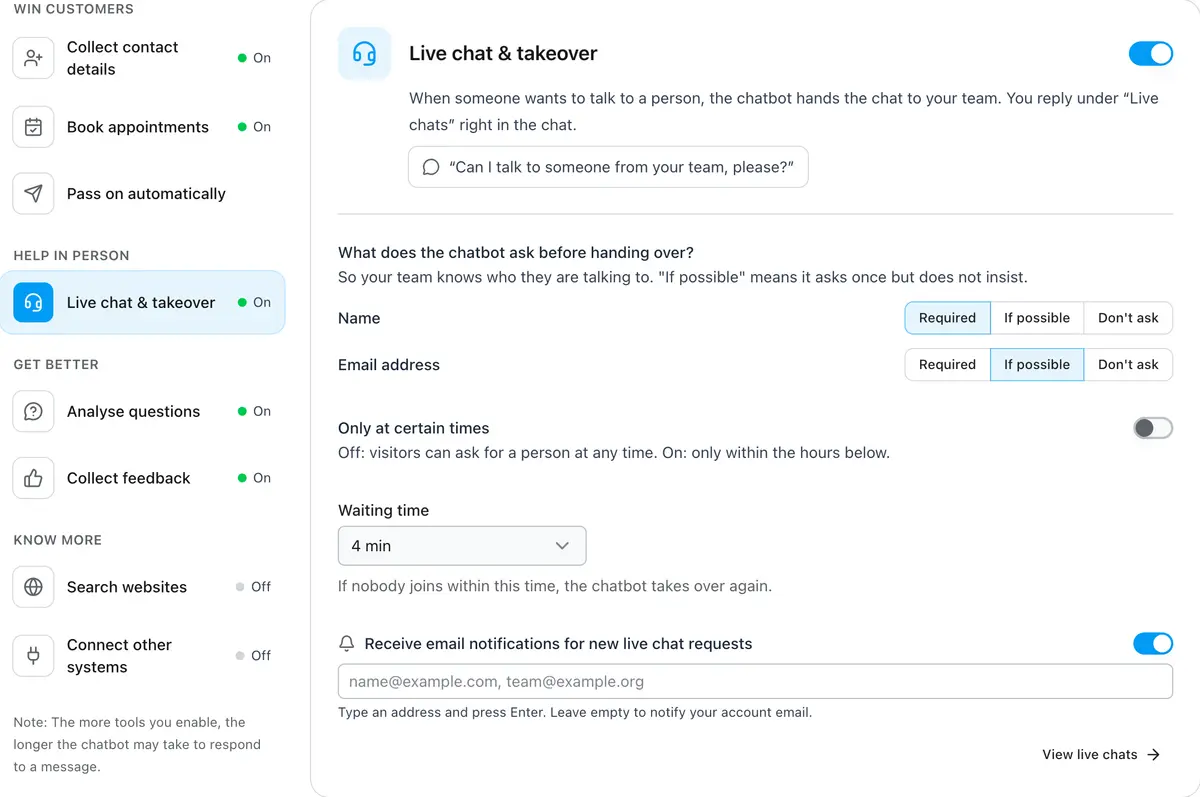
Task: Set Email address to If possible
Action: (x=1037, y=365)
